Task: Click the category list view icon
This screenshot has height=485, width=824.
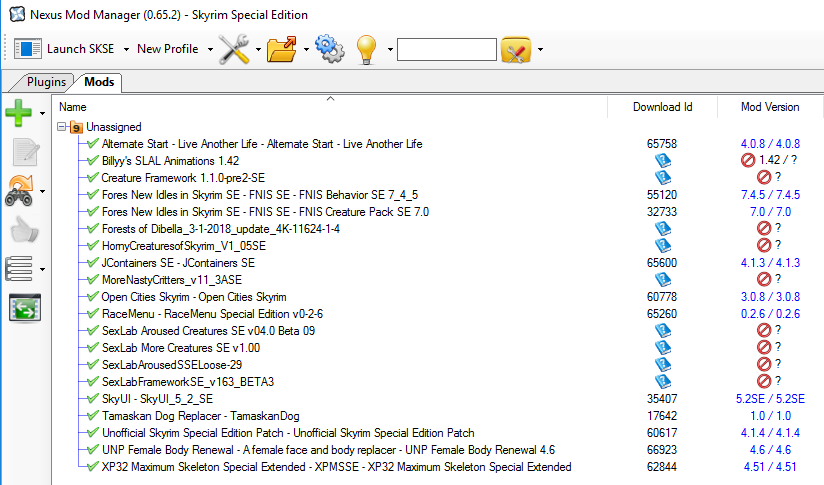Action: (x=19, y=269)
